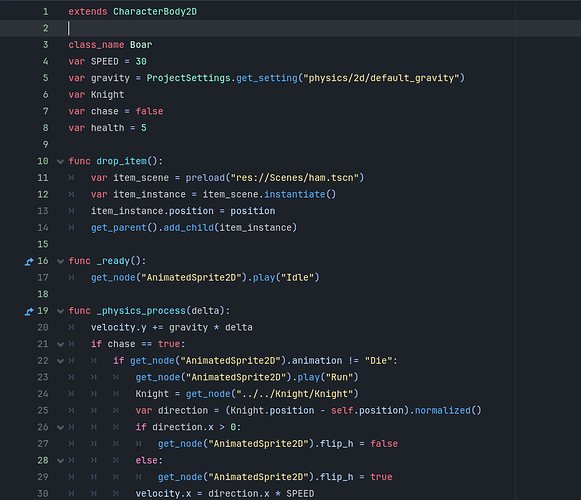Click the ProjectSettings identifier on line 5

[188, 78]
